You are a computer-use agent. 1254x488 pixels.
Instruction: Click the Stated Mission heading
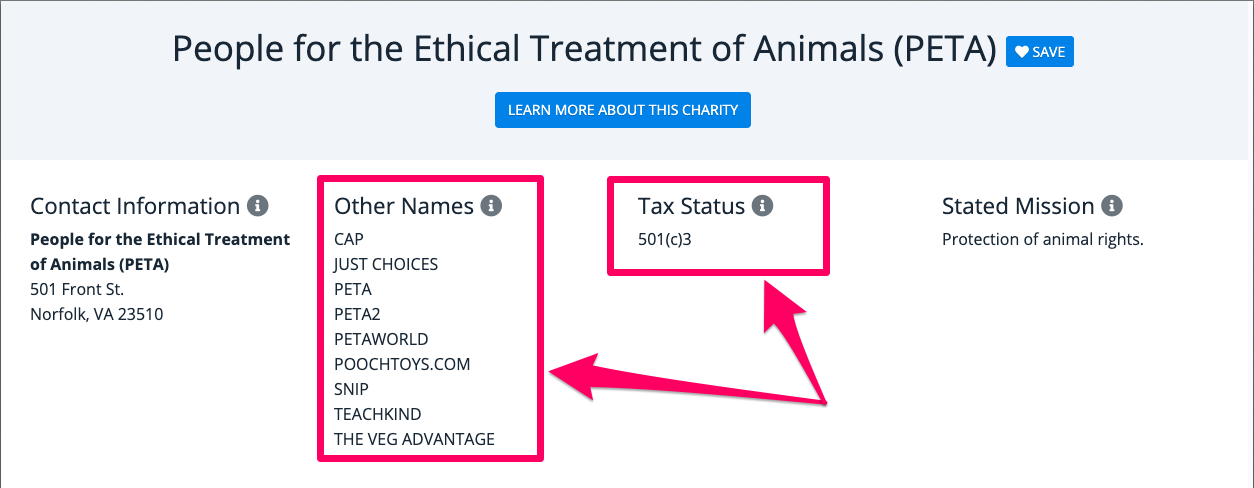1018,206
